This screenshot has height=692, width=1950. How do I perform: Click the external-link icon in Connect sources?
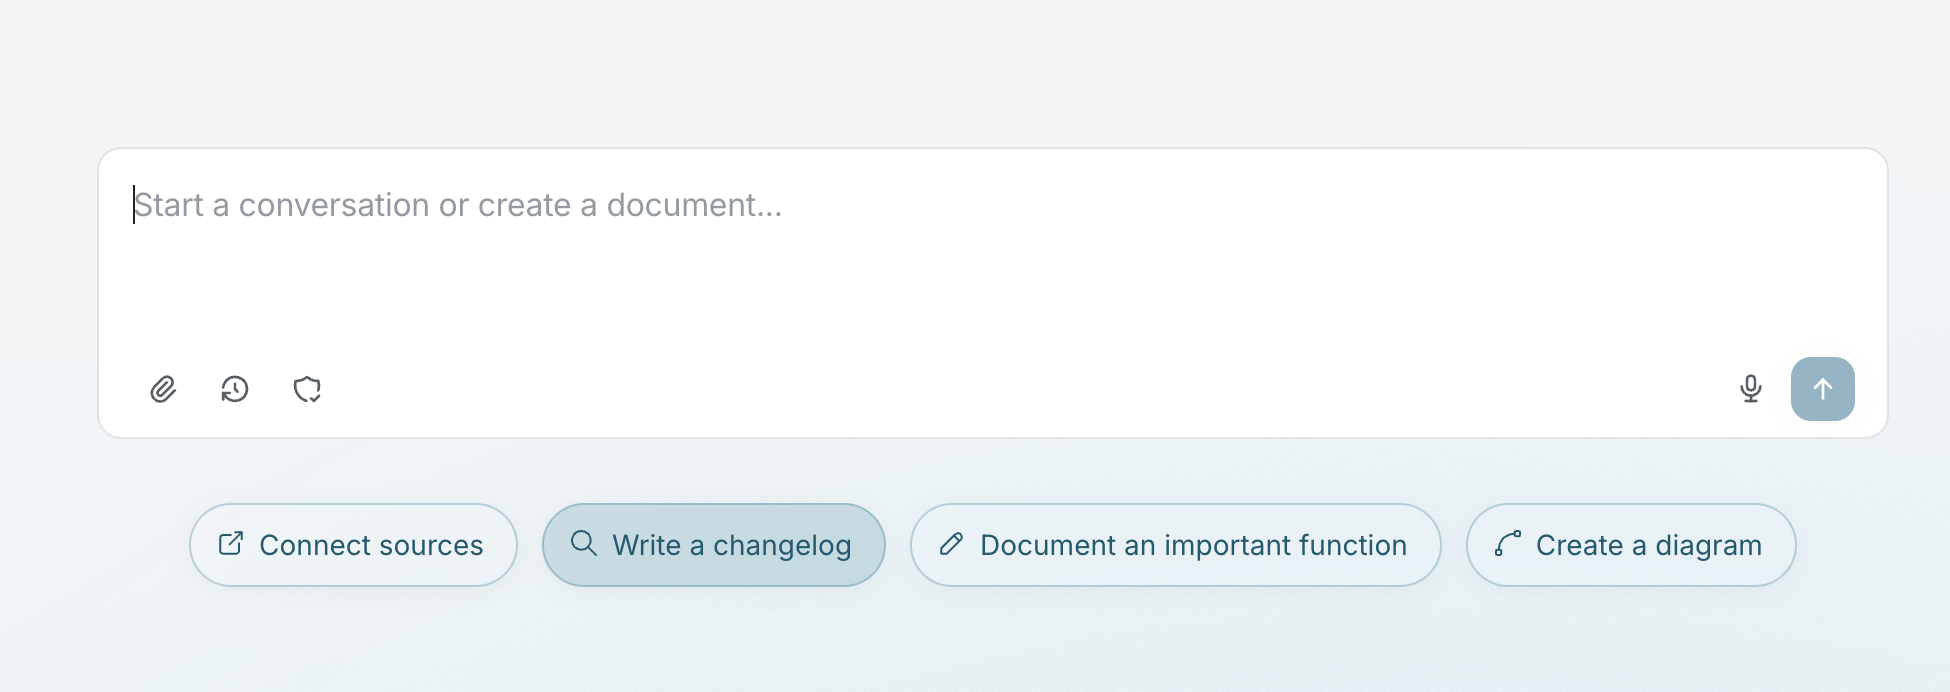tap(231, 544)
